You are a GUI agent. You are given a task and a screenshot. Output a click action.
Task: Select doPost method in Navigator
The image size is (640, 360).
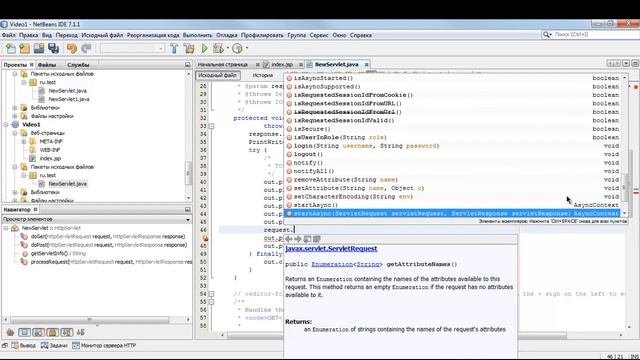tap(109, 245)
